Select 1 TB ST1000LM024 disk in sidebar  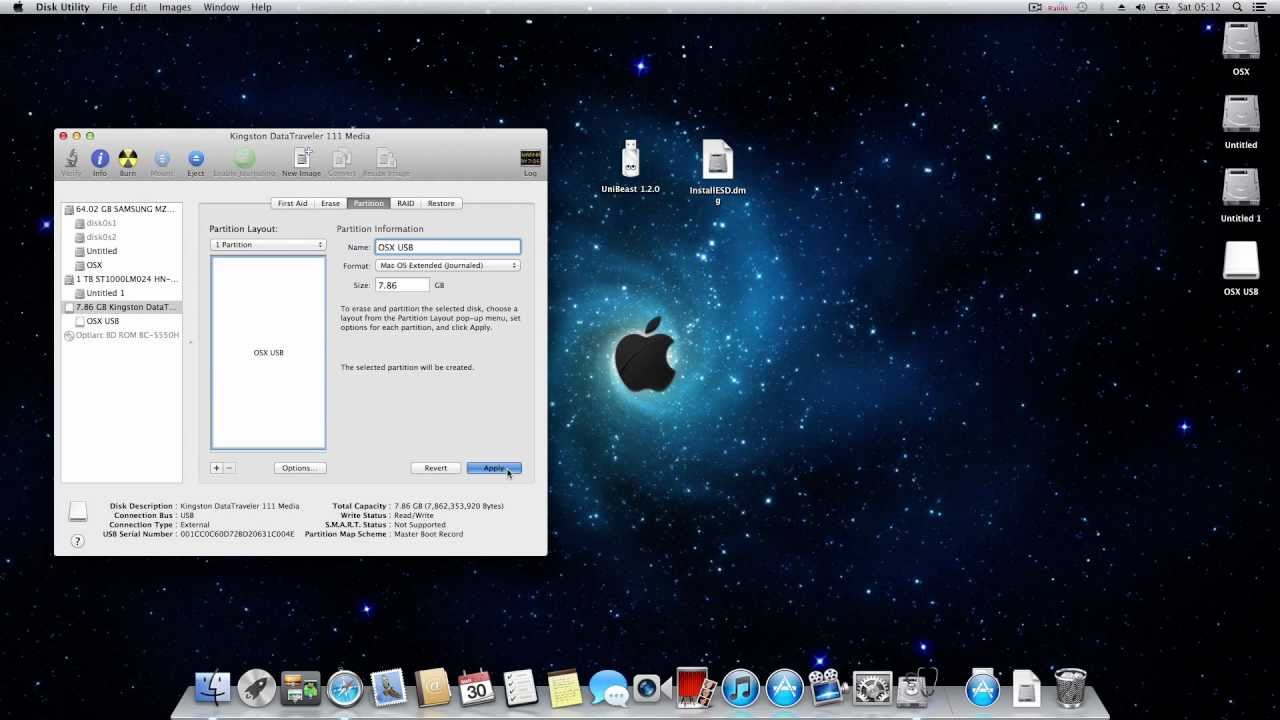pyautogui.click(x=121, y=279)
